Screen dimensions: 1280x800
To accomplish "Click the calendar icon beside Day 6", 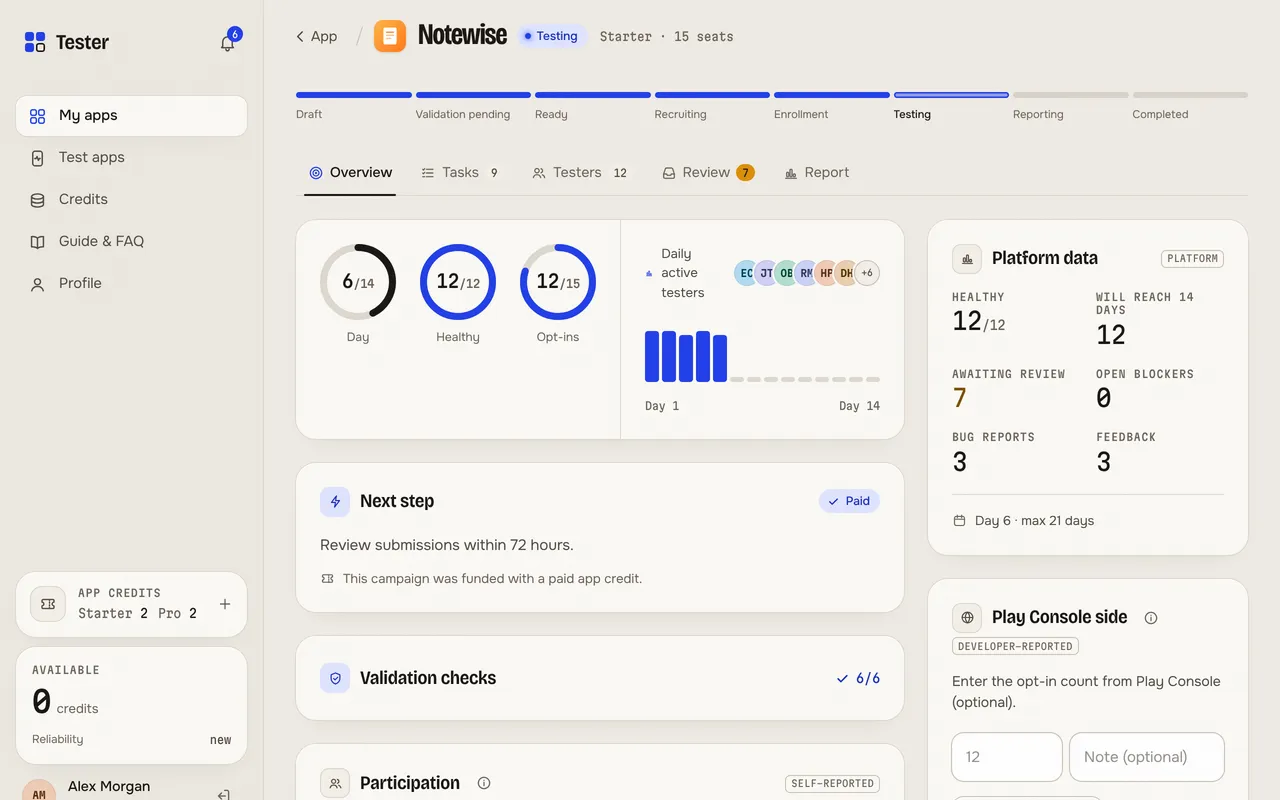I will [960, 521].
